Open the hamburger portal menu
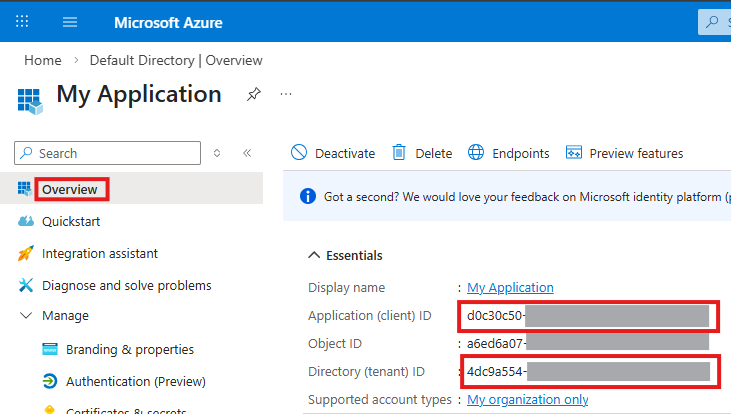The width and height of the screenshot is (731, 414). [70, 21]
